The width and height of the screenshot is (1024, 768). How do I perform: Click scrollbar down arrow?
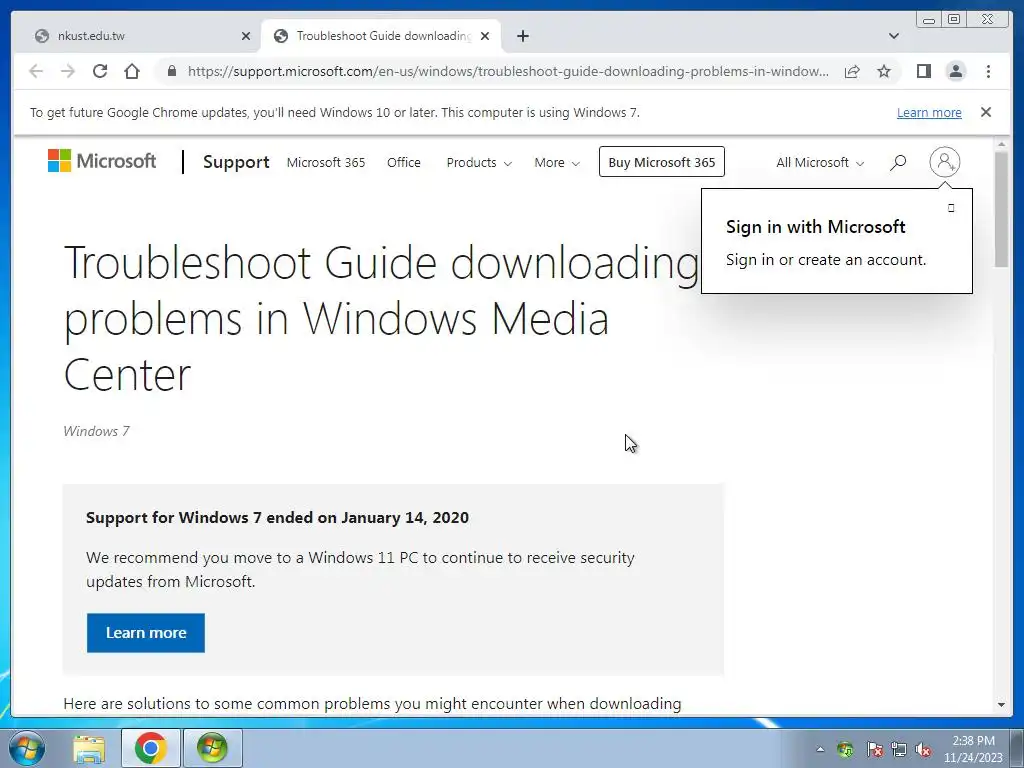pyautogui.click(x=1001, y=705)
